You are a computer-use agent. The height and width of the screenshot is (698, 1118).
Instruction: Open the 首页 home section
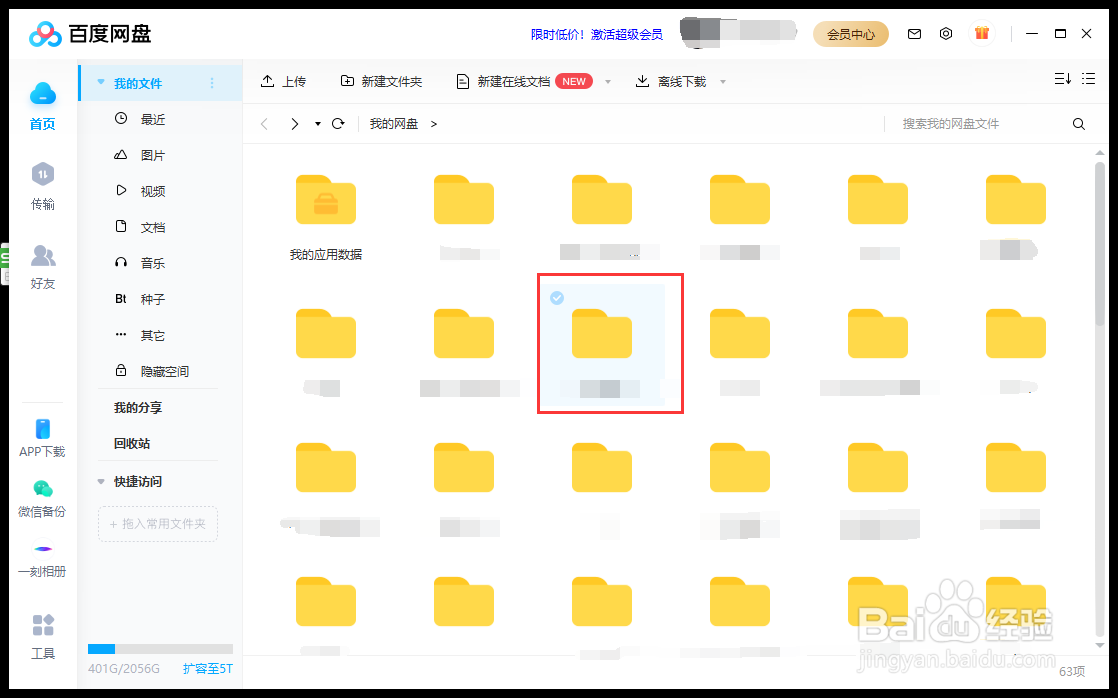(x=43, y=106)
